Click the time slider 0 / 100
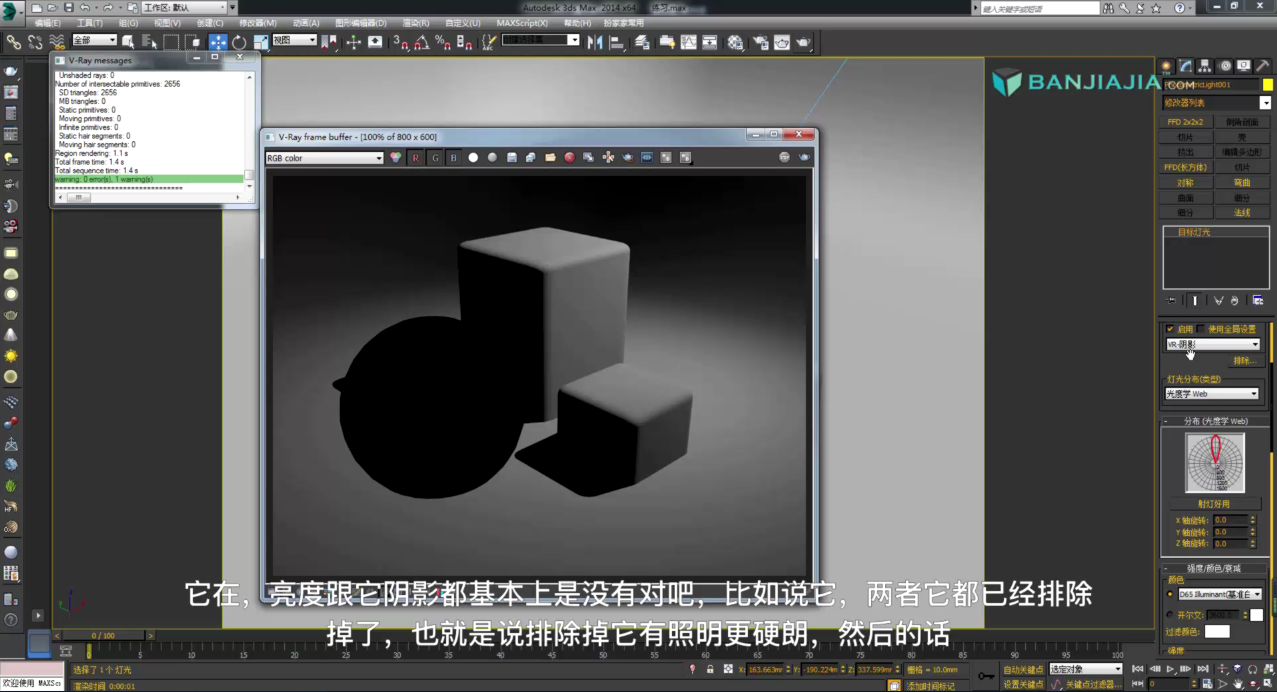 click(102, 635)
